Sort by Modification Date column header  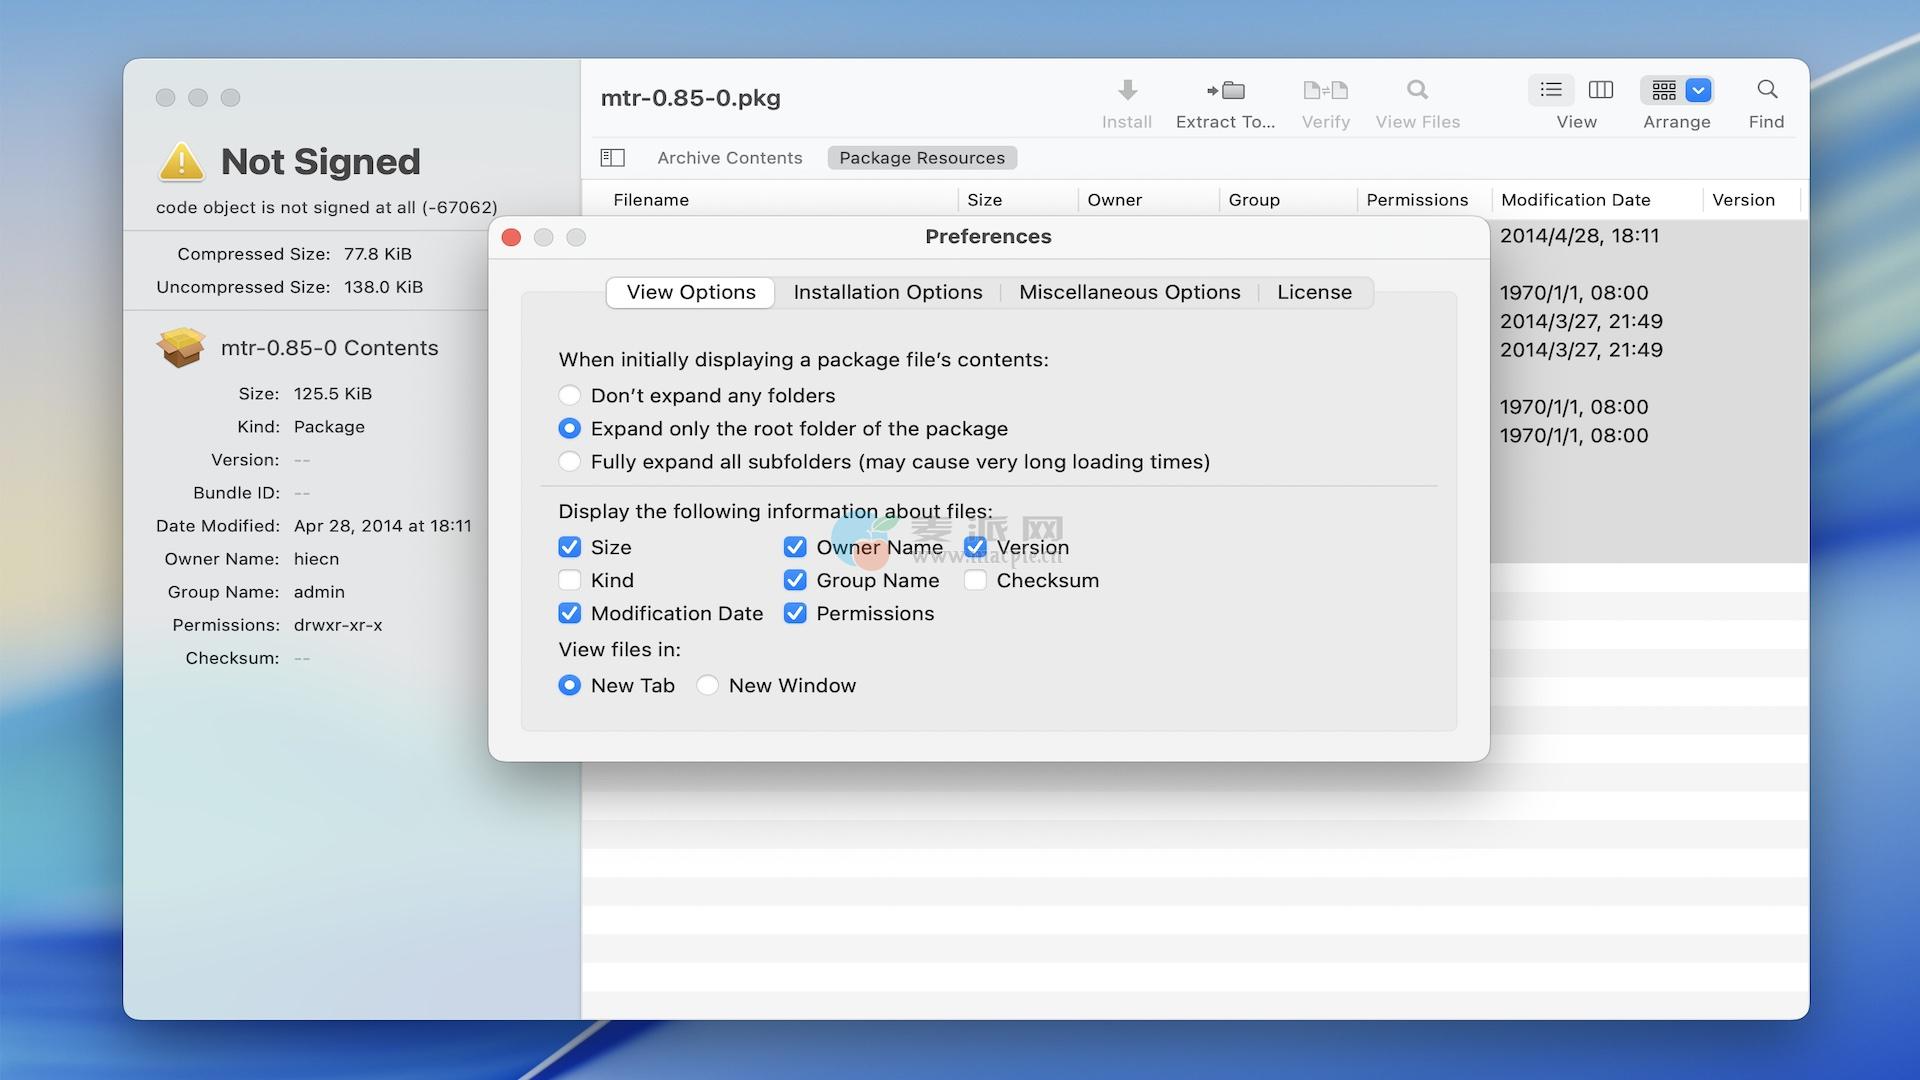[x=1575, y=200]
